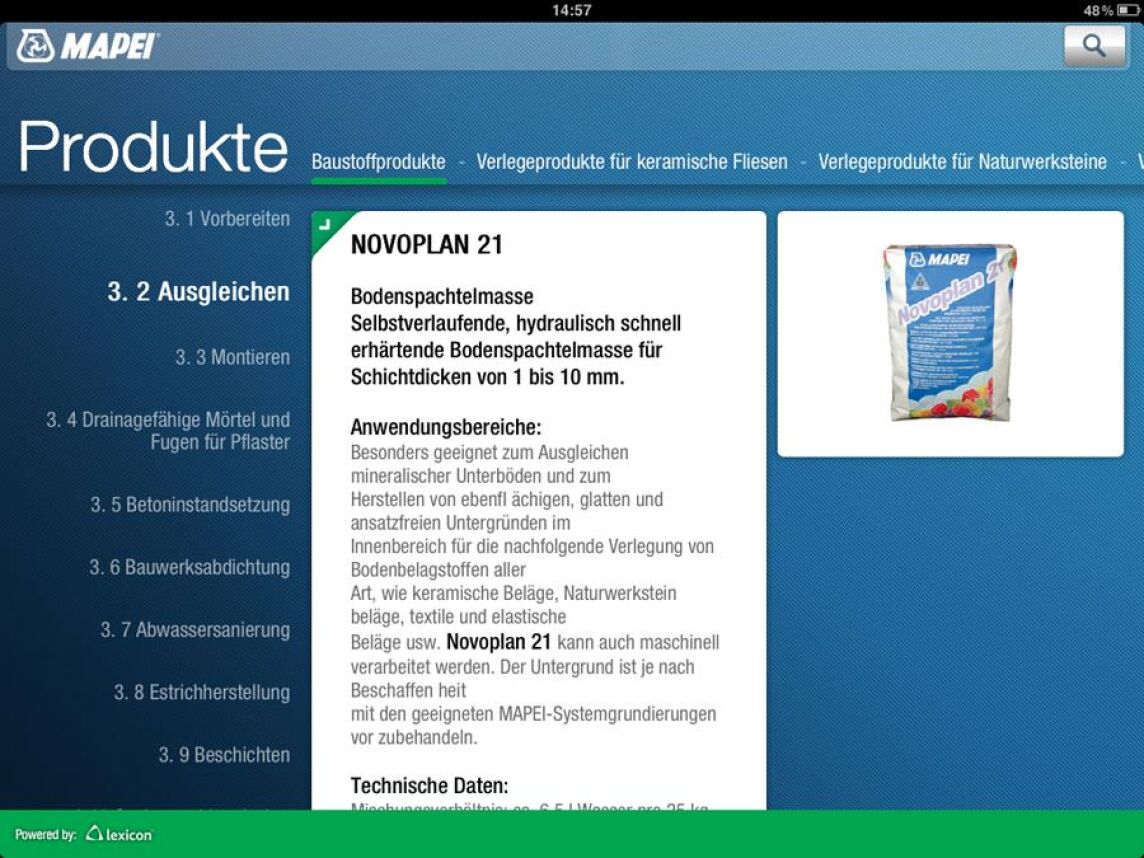Select 3. 2 Ausgleichen category

tap(198, 291)
